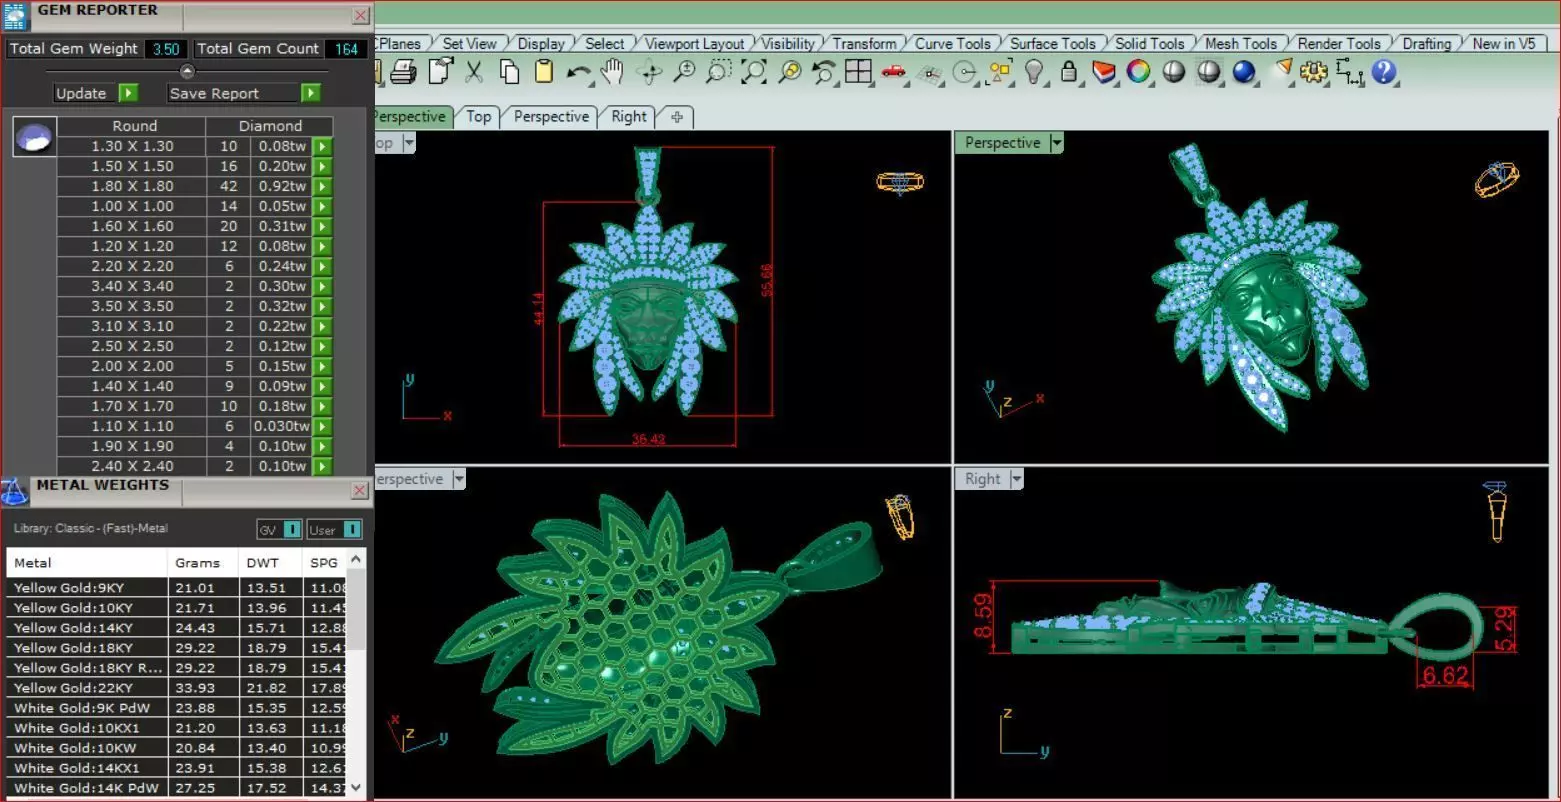This screenshot has width=1561, height=802.
Task: Click the Select Objects icon
Action: (999, 72)
